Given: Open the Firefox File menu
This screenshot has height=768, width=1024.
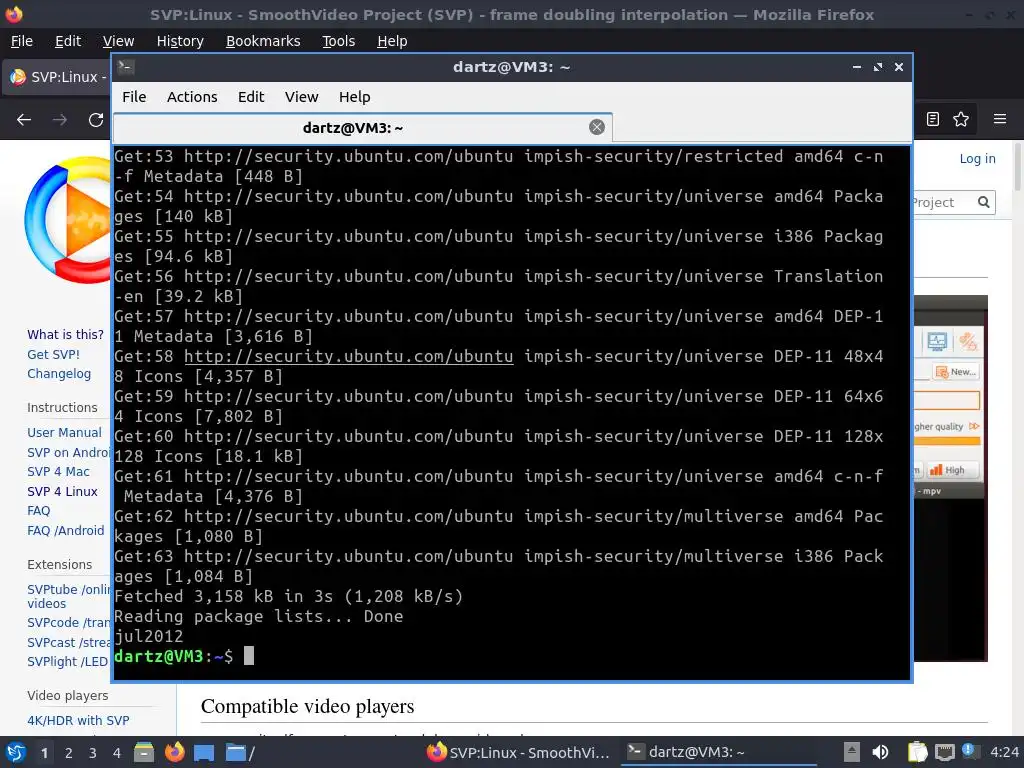Looking at the screenshot, I should (x=22, y=41).
